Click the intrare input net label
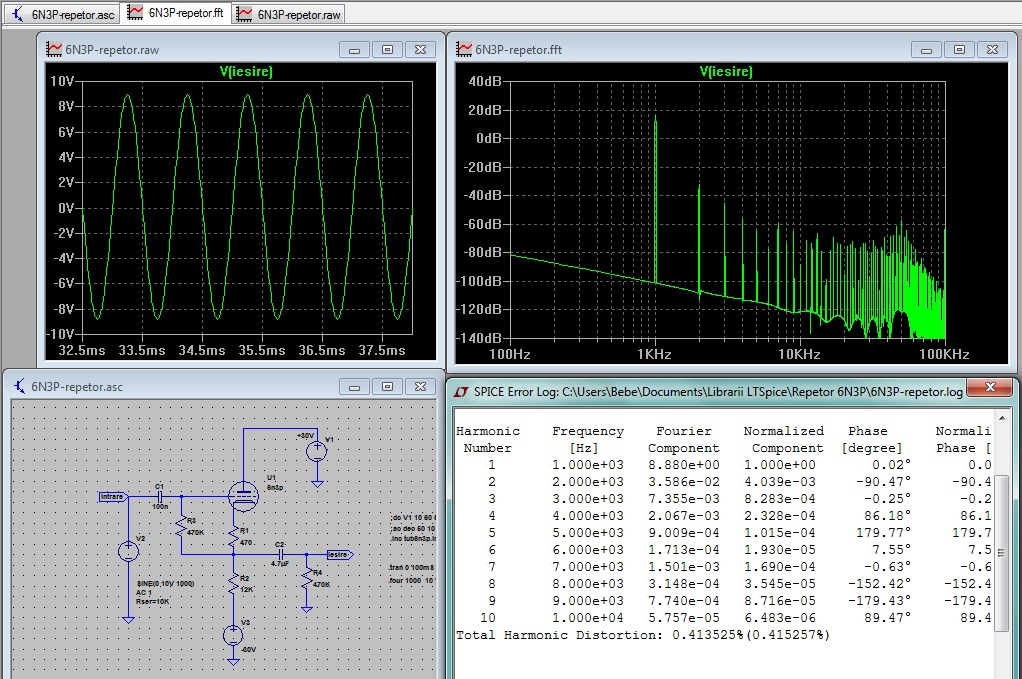The width and height of the screenshot is (1022, 679). tap(113, 497)
